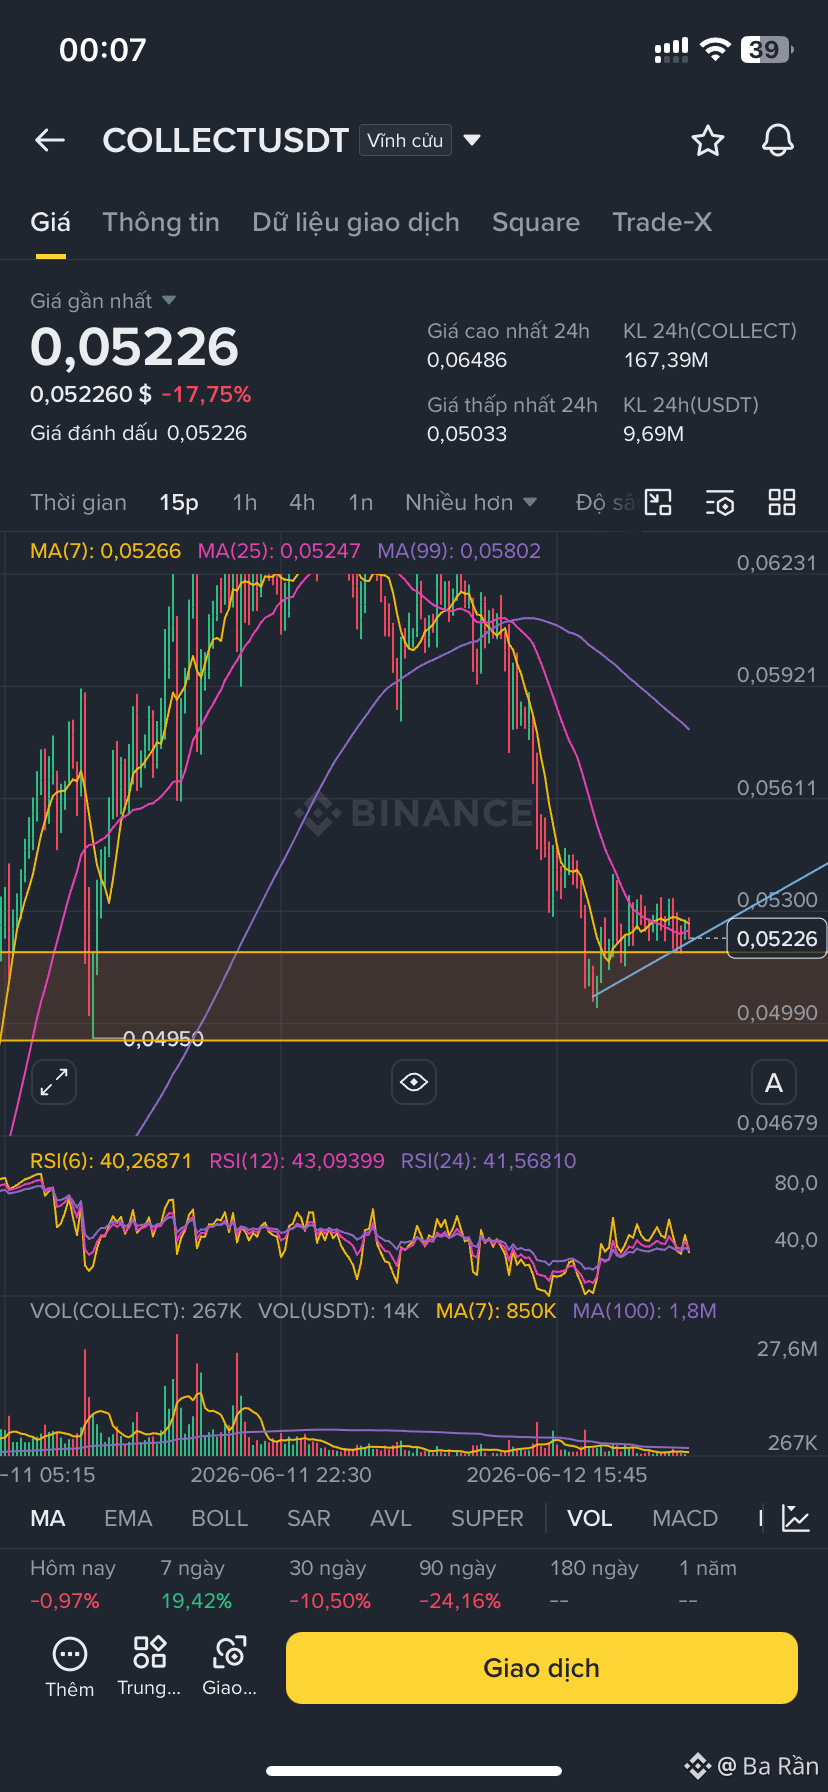The height and width of the screenshot is (1792, 828).
Task: Tap the 24h low value 0,05033
Action: click(467, 434)
